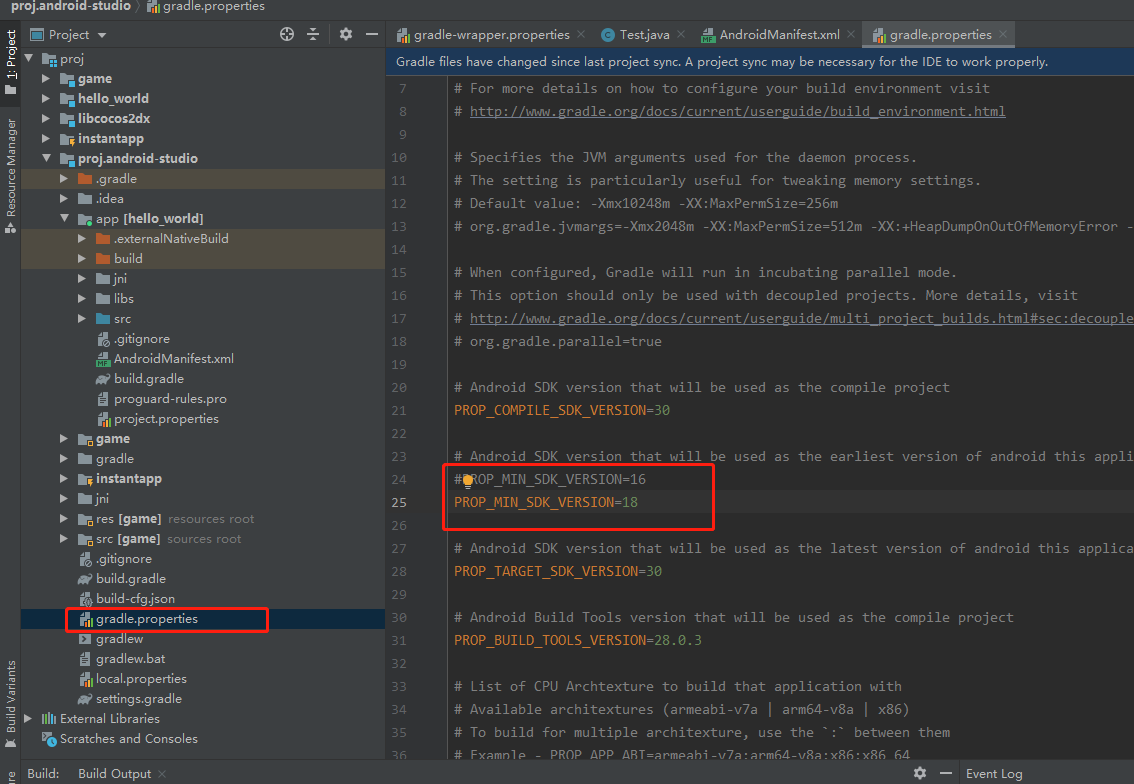
Task: Click PROP_COMPILE_SDK_VERSION=30 line
Action: pyautogui.click(x=561, y=410)
